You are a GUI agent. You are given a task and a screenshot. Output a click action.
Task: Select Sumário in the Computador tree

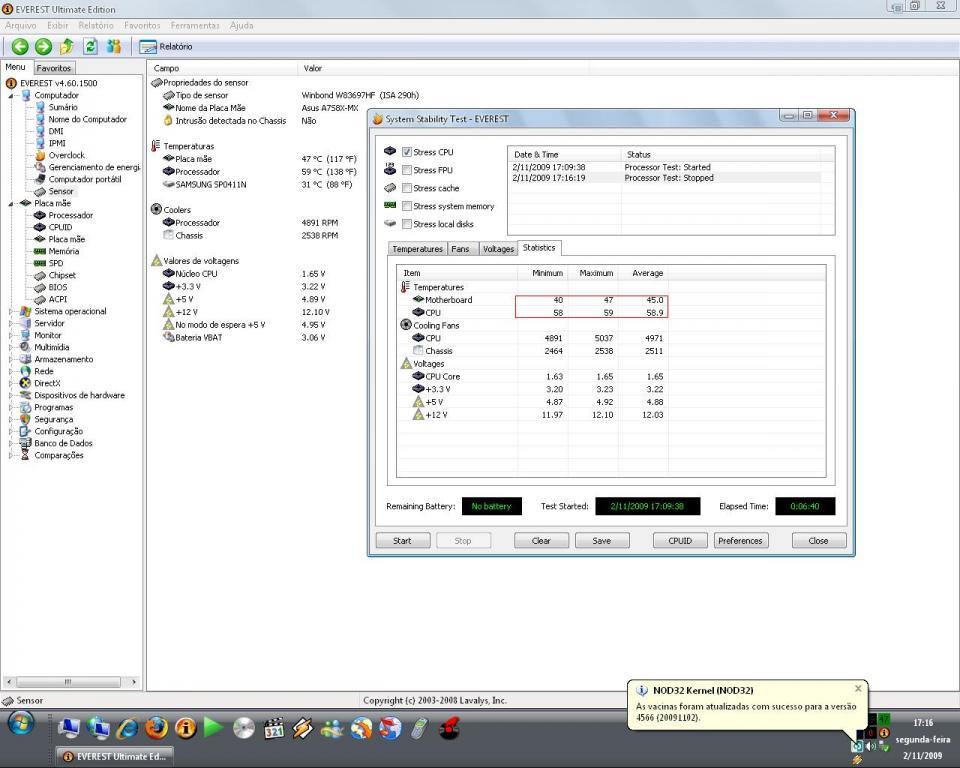point(62,107)
